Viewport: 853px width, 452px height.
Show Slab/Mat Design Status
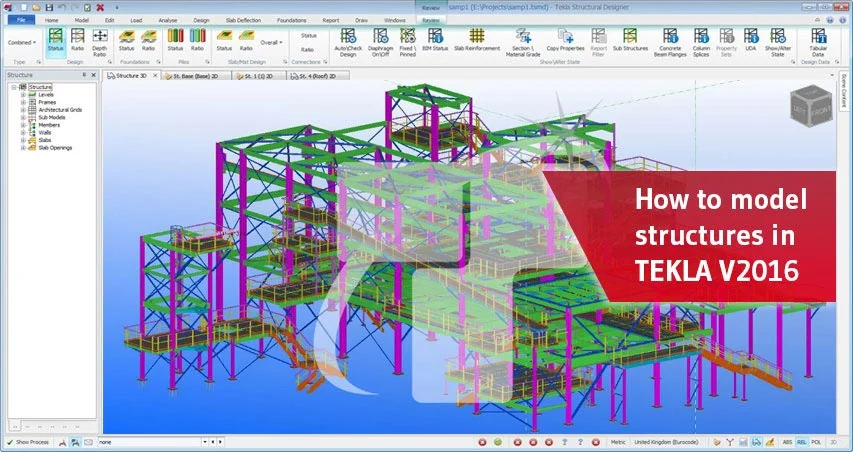pyautogui.click(x=224, y=41)
